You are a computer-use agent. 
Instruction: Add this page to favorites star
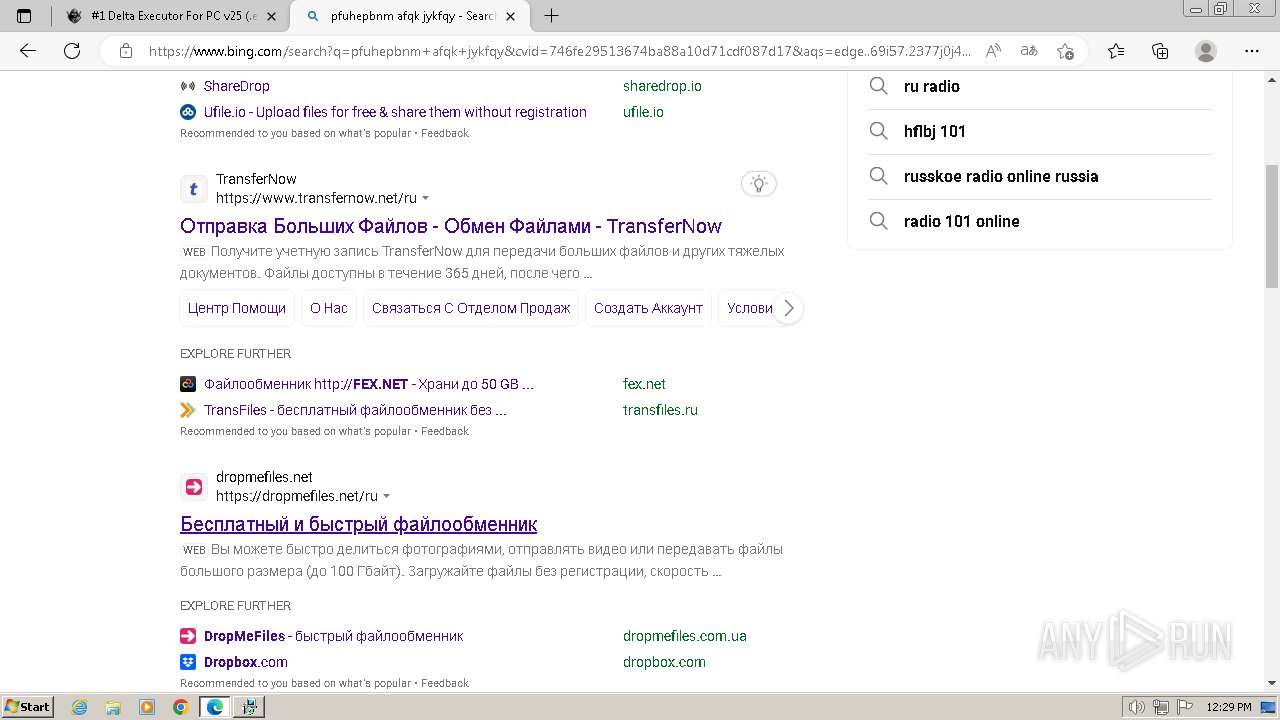(1065, 51)
